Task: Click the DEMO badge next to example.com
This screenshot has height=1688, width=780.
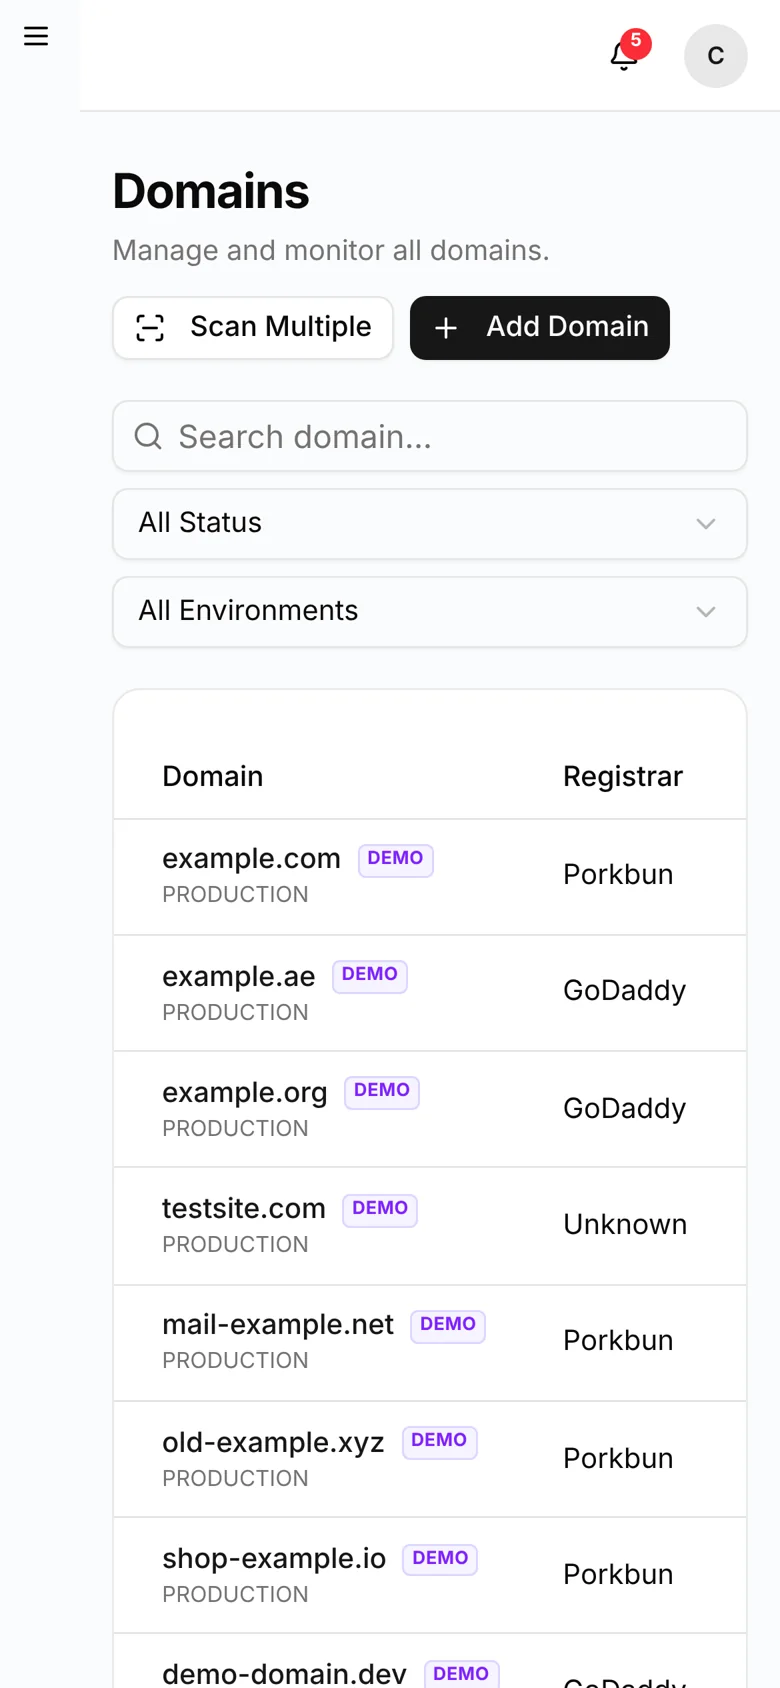Action: pos(396,859)
